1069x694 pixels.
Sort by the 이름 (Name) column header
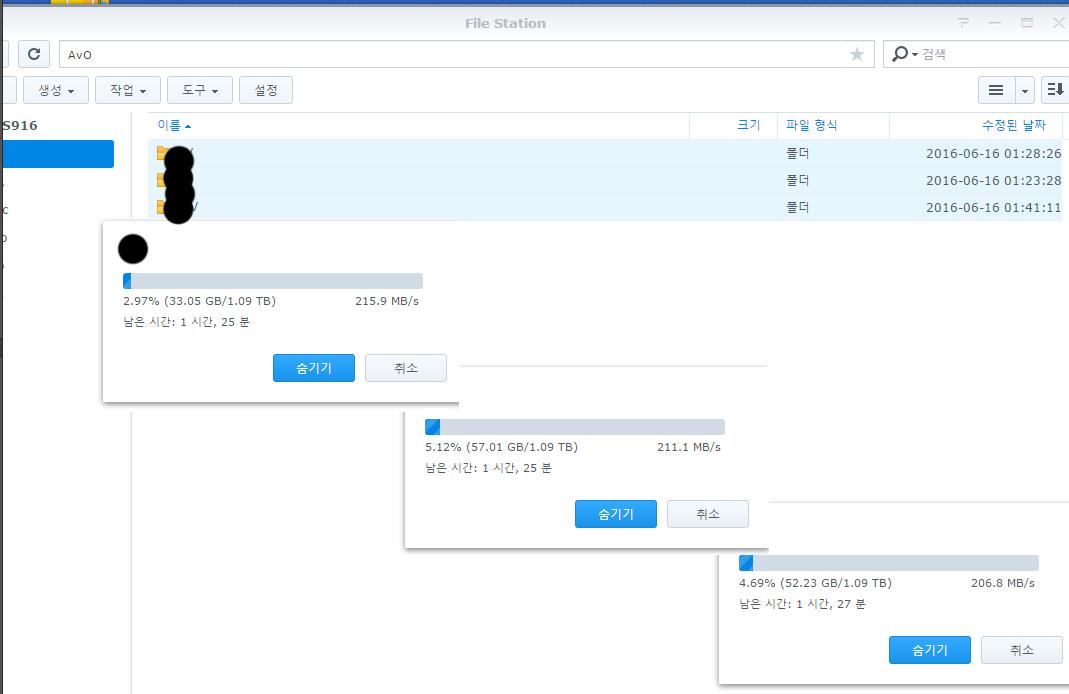(x=170, y=125)
